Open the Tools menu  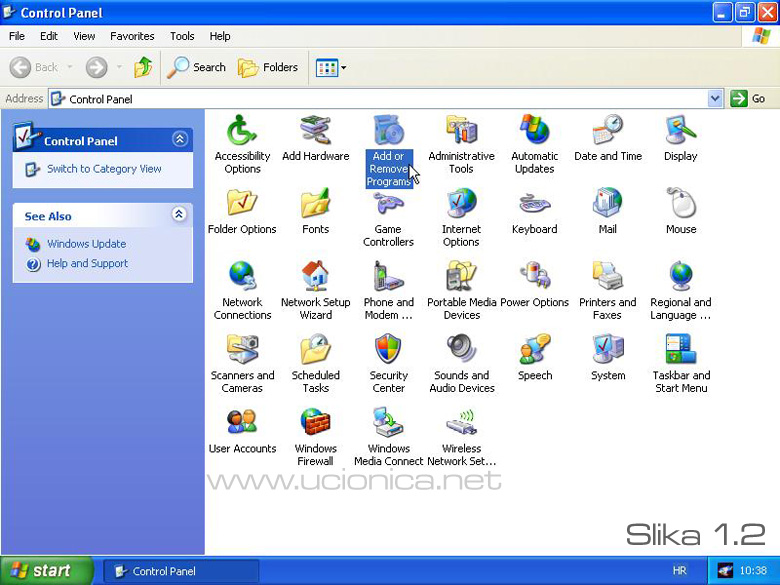182,36
